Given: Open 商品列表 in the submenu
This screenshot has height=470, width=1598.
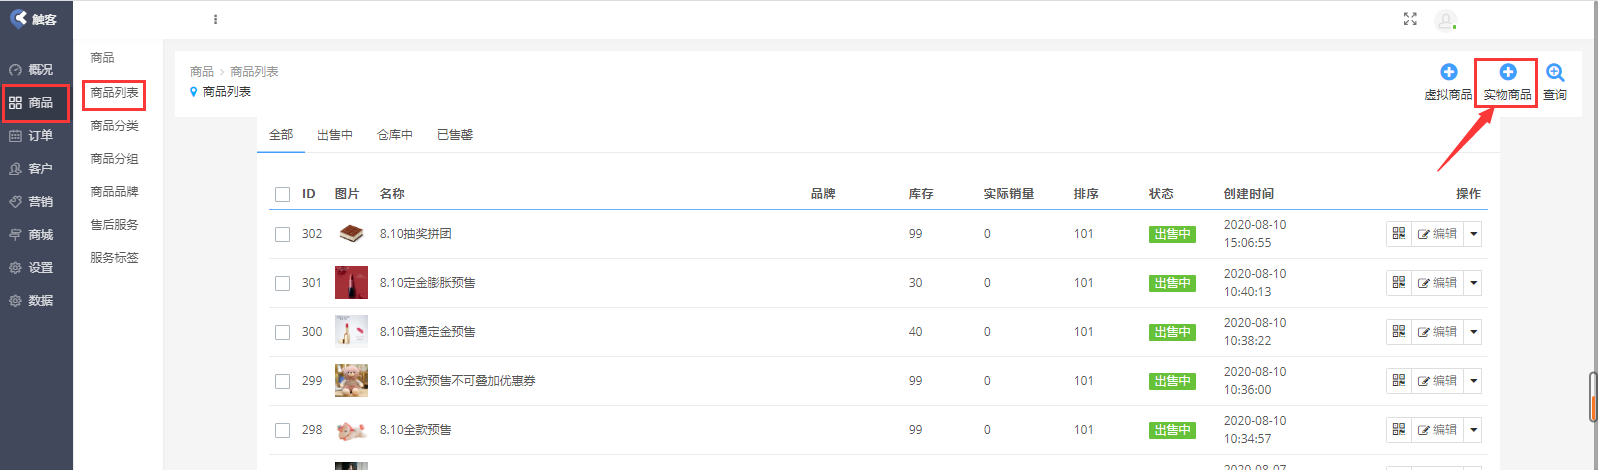Looking at the screenshot, I should (x=114, y=92).
